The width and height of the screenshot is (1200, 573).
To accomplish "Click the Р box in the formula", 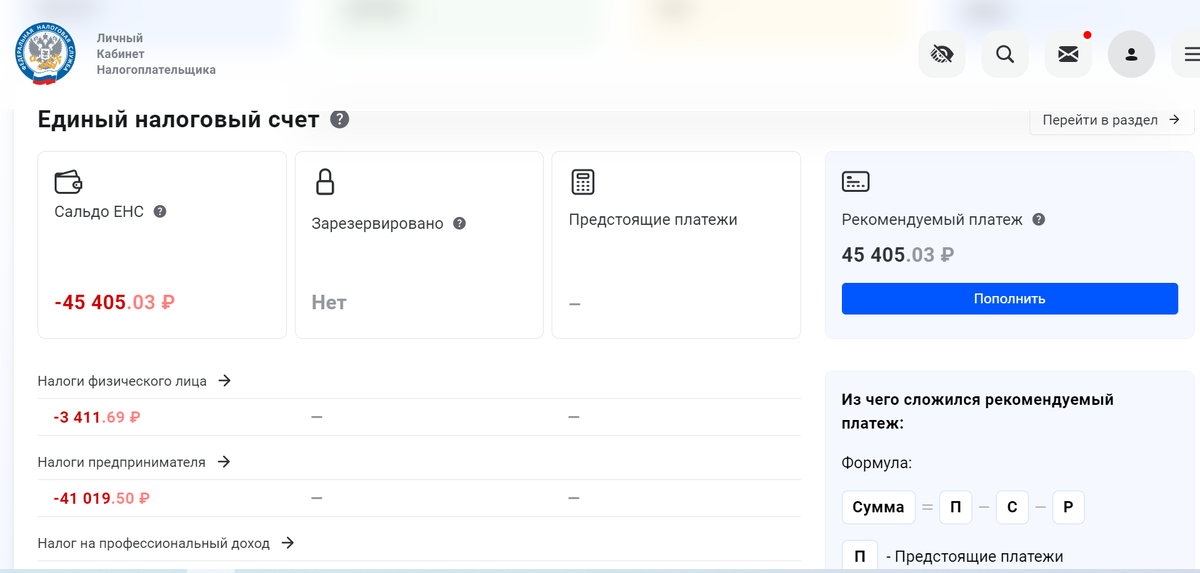I will tap(1068, 507).
